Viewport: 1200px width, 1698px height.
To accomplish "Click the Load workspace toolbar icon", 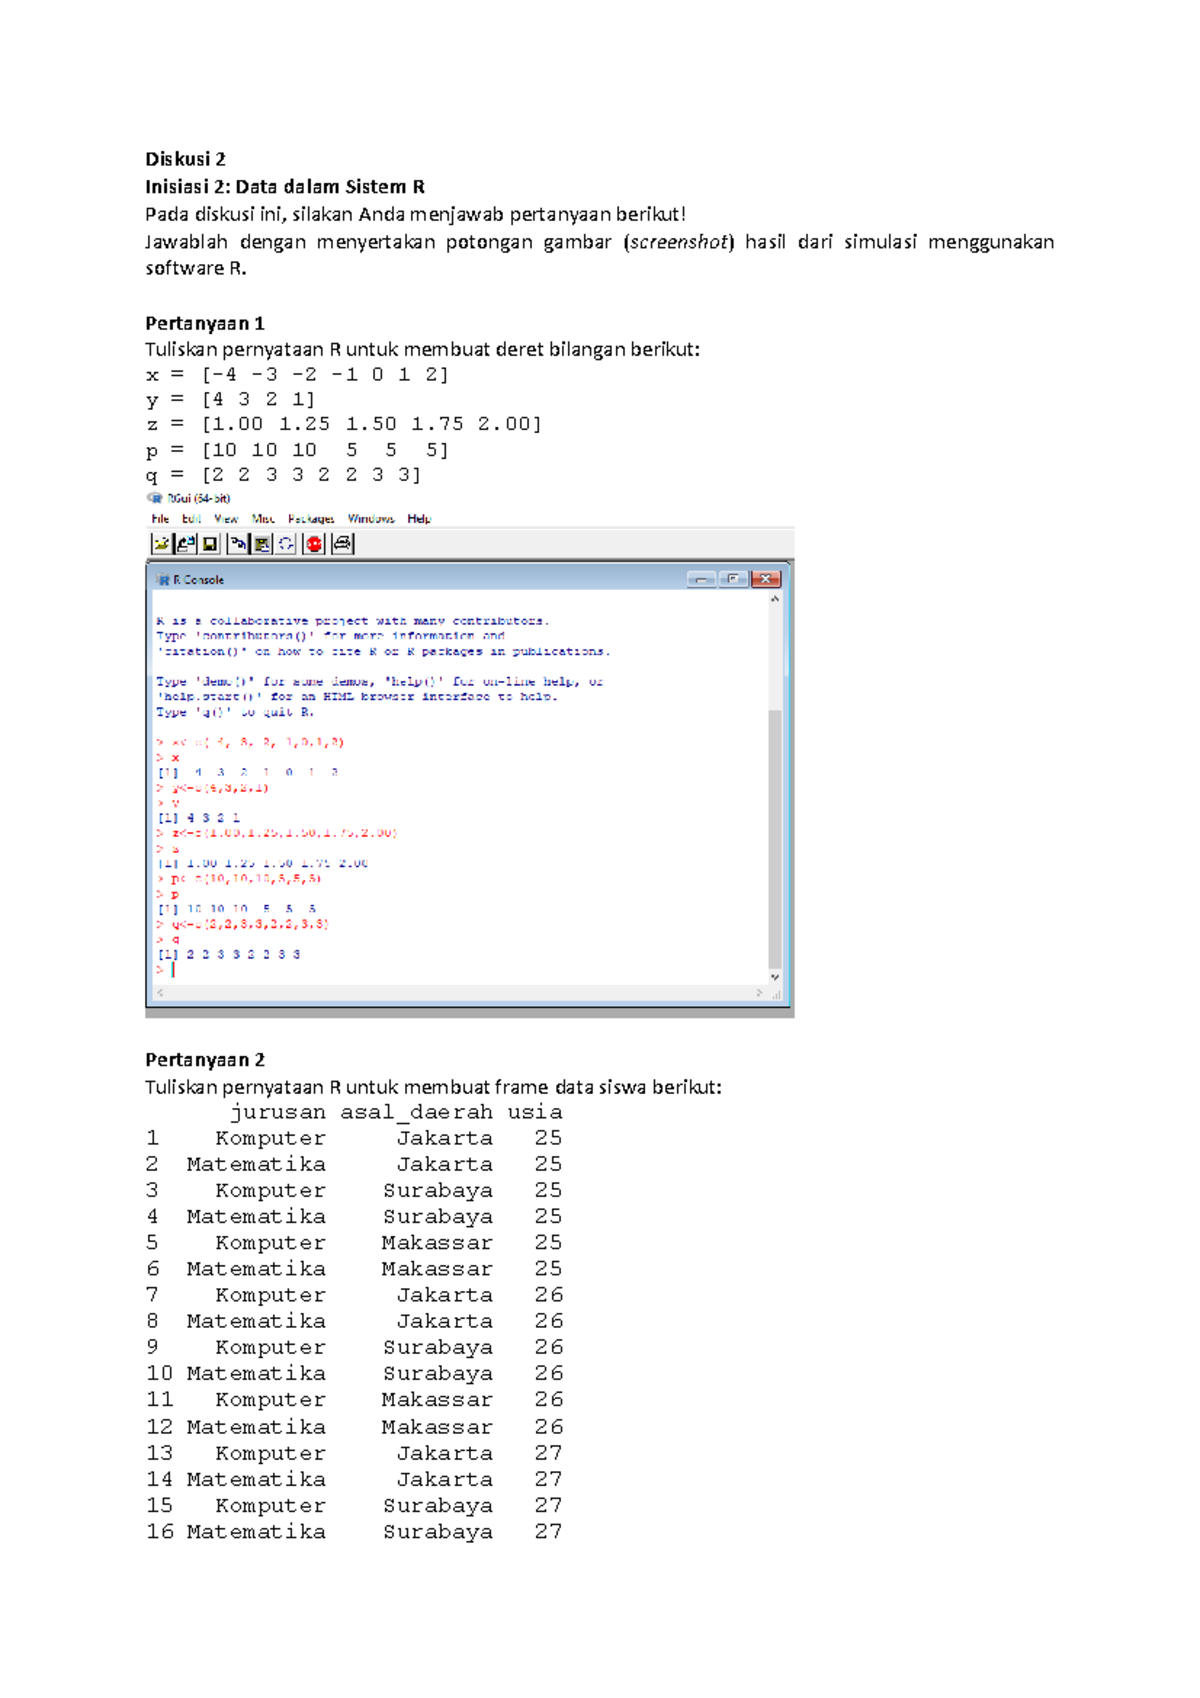I will (186, 544).
